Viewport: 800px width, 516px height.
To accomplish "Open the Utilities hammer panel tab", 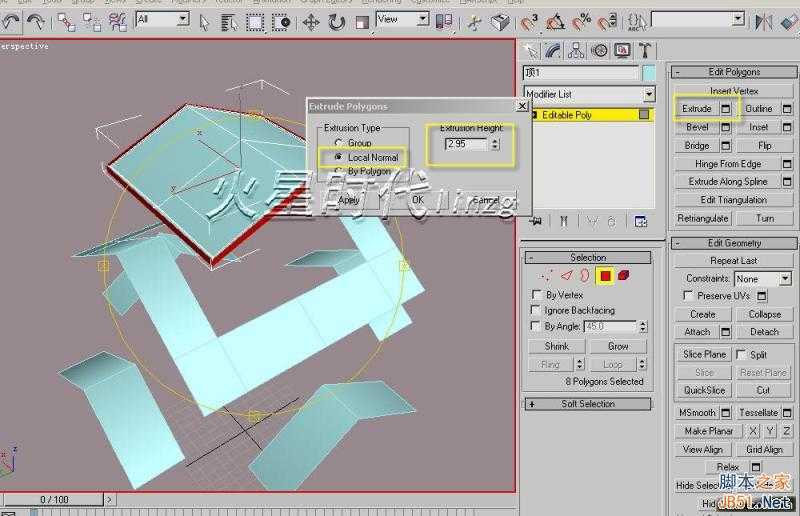I will point(645,51).
